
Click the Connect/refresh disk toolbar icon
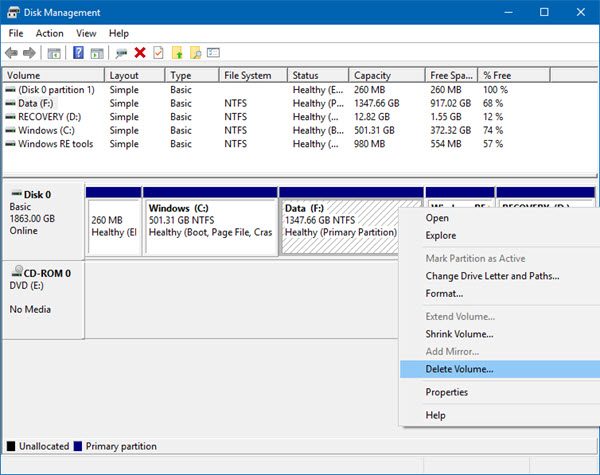tap(121, 53)
